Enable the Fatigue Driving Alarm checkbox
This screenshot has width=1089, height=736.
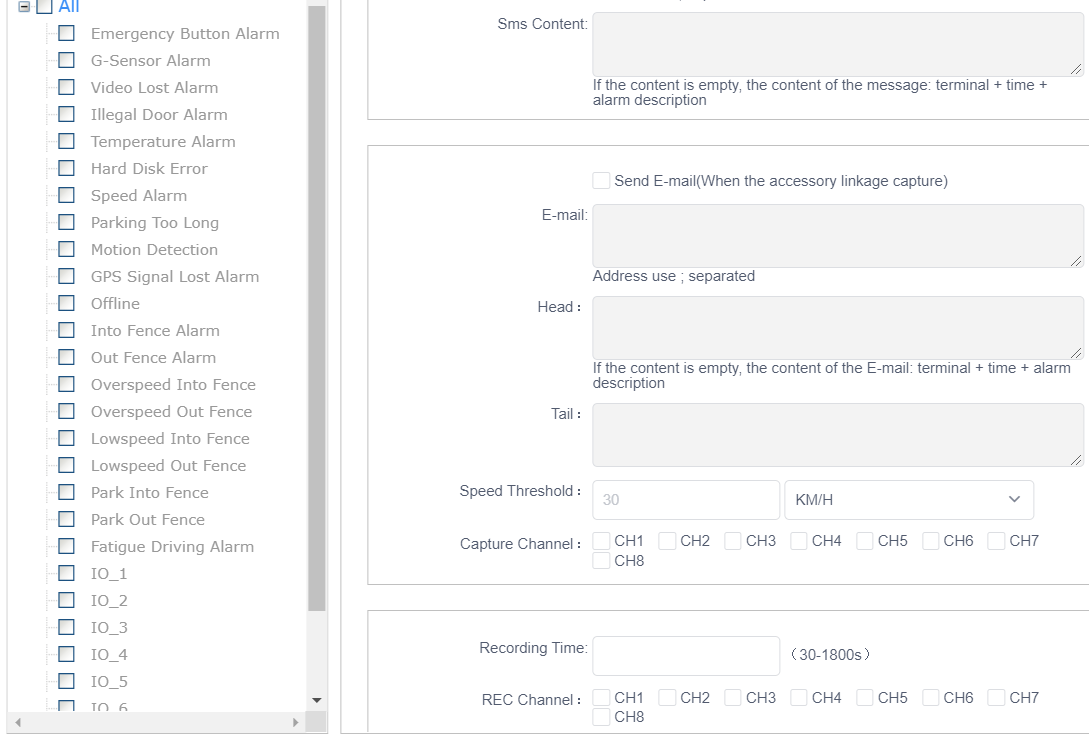tap(67, 546)
